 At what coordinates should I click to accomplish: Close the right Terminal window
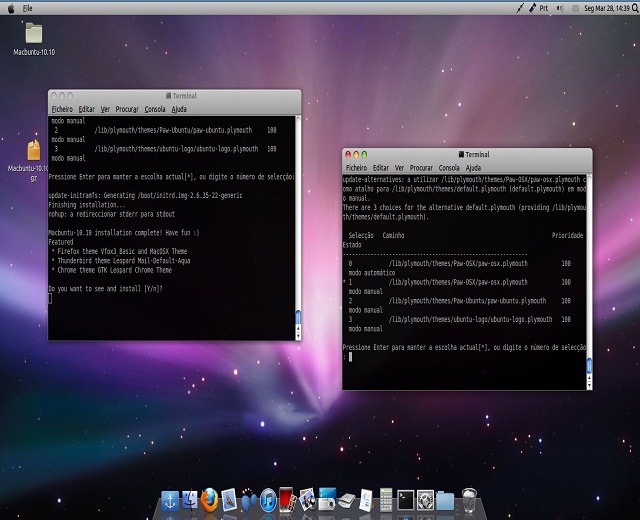click(x=348, y=155)
